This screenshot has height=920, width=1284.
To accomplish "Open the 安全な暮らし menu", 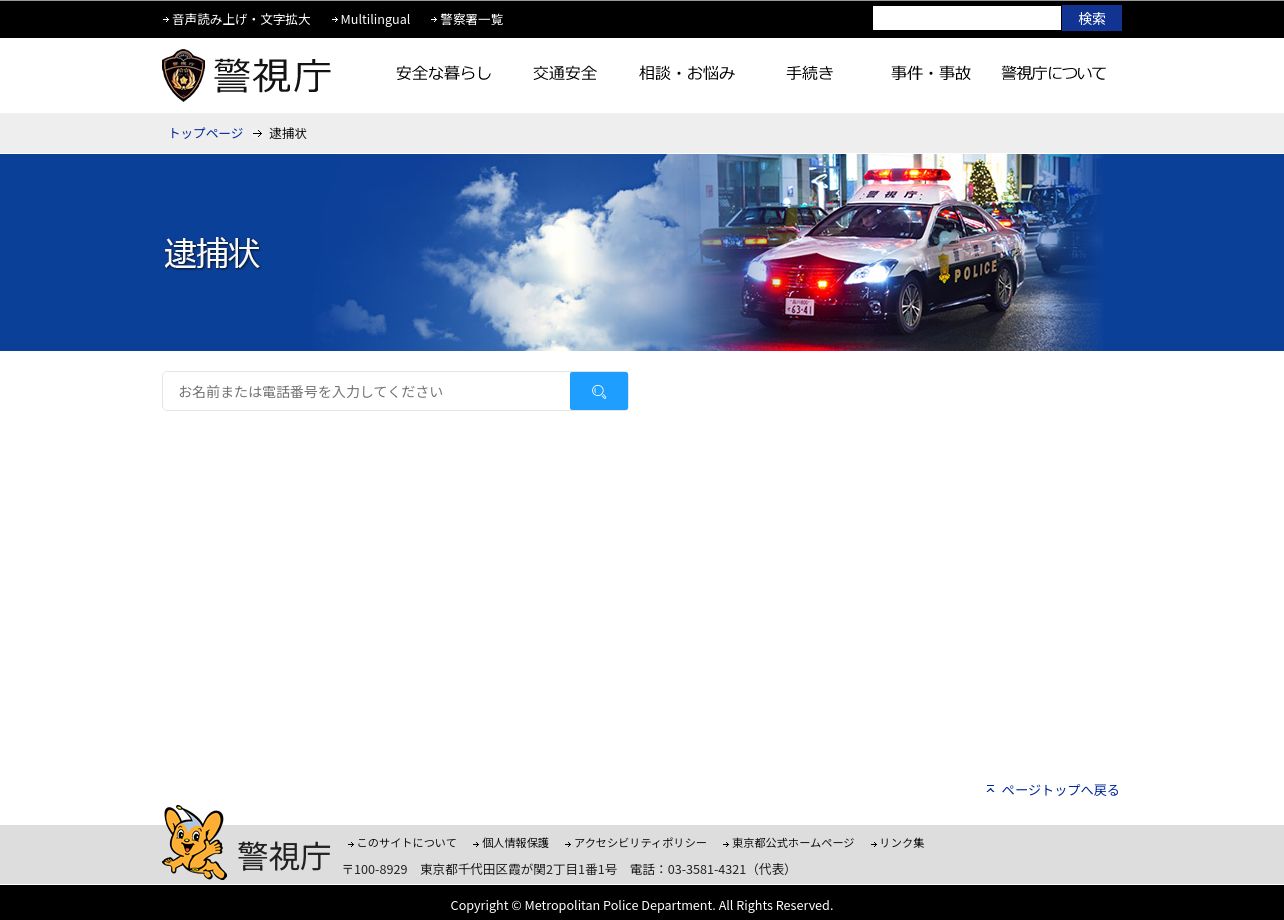I will (444, 73).
